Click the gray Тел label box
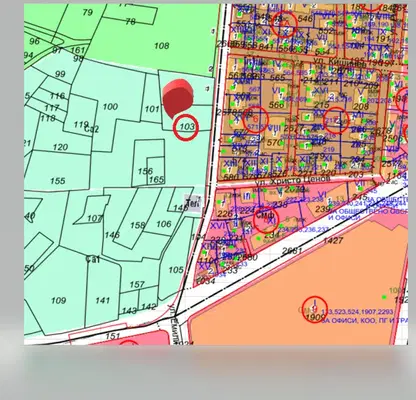 (x=193, y=203)
